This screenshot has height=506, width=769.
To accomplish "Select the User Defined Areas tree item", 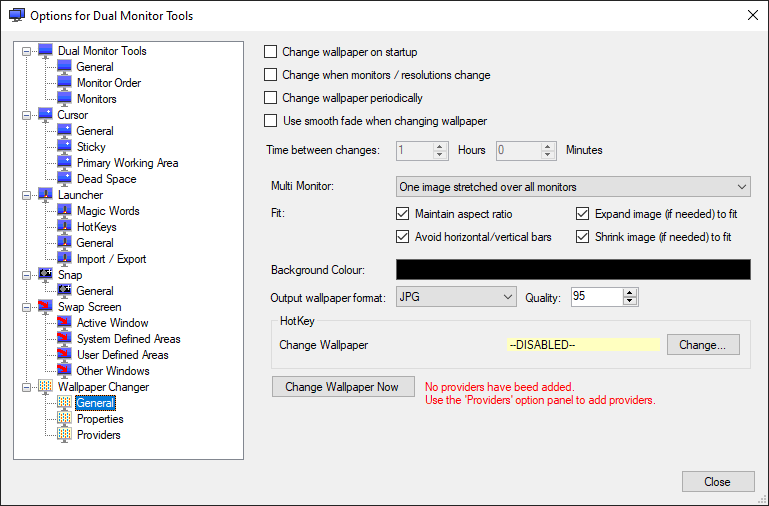I will (x=123, y=354).
